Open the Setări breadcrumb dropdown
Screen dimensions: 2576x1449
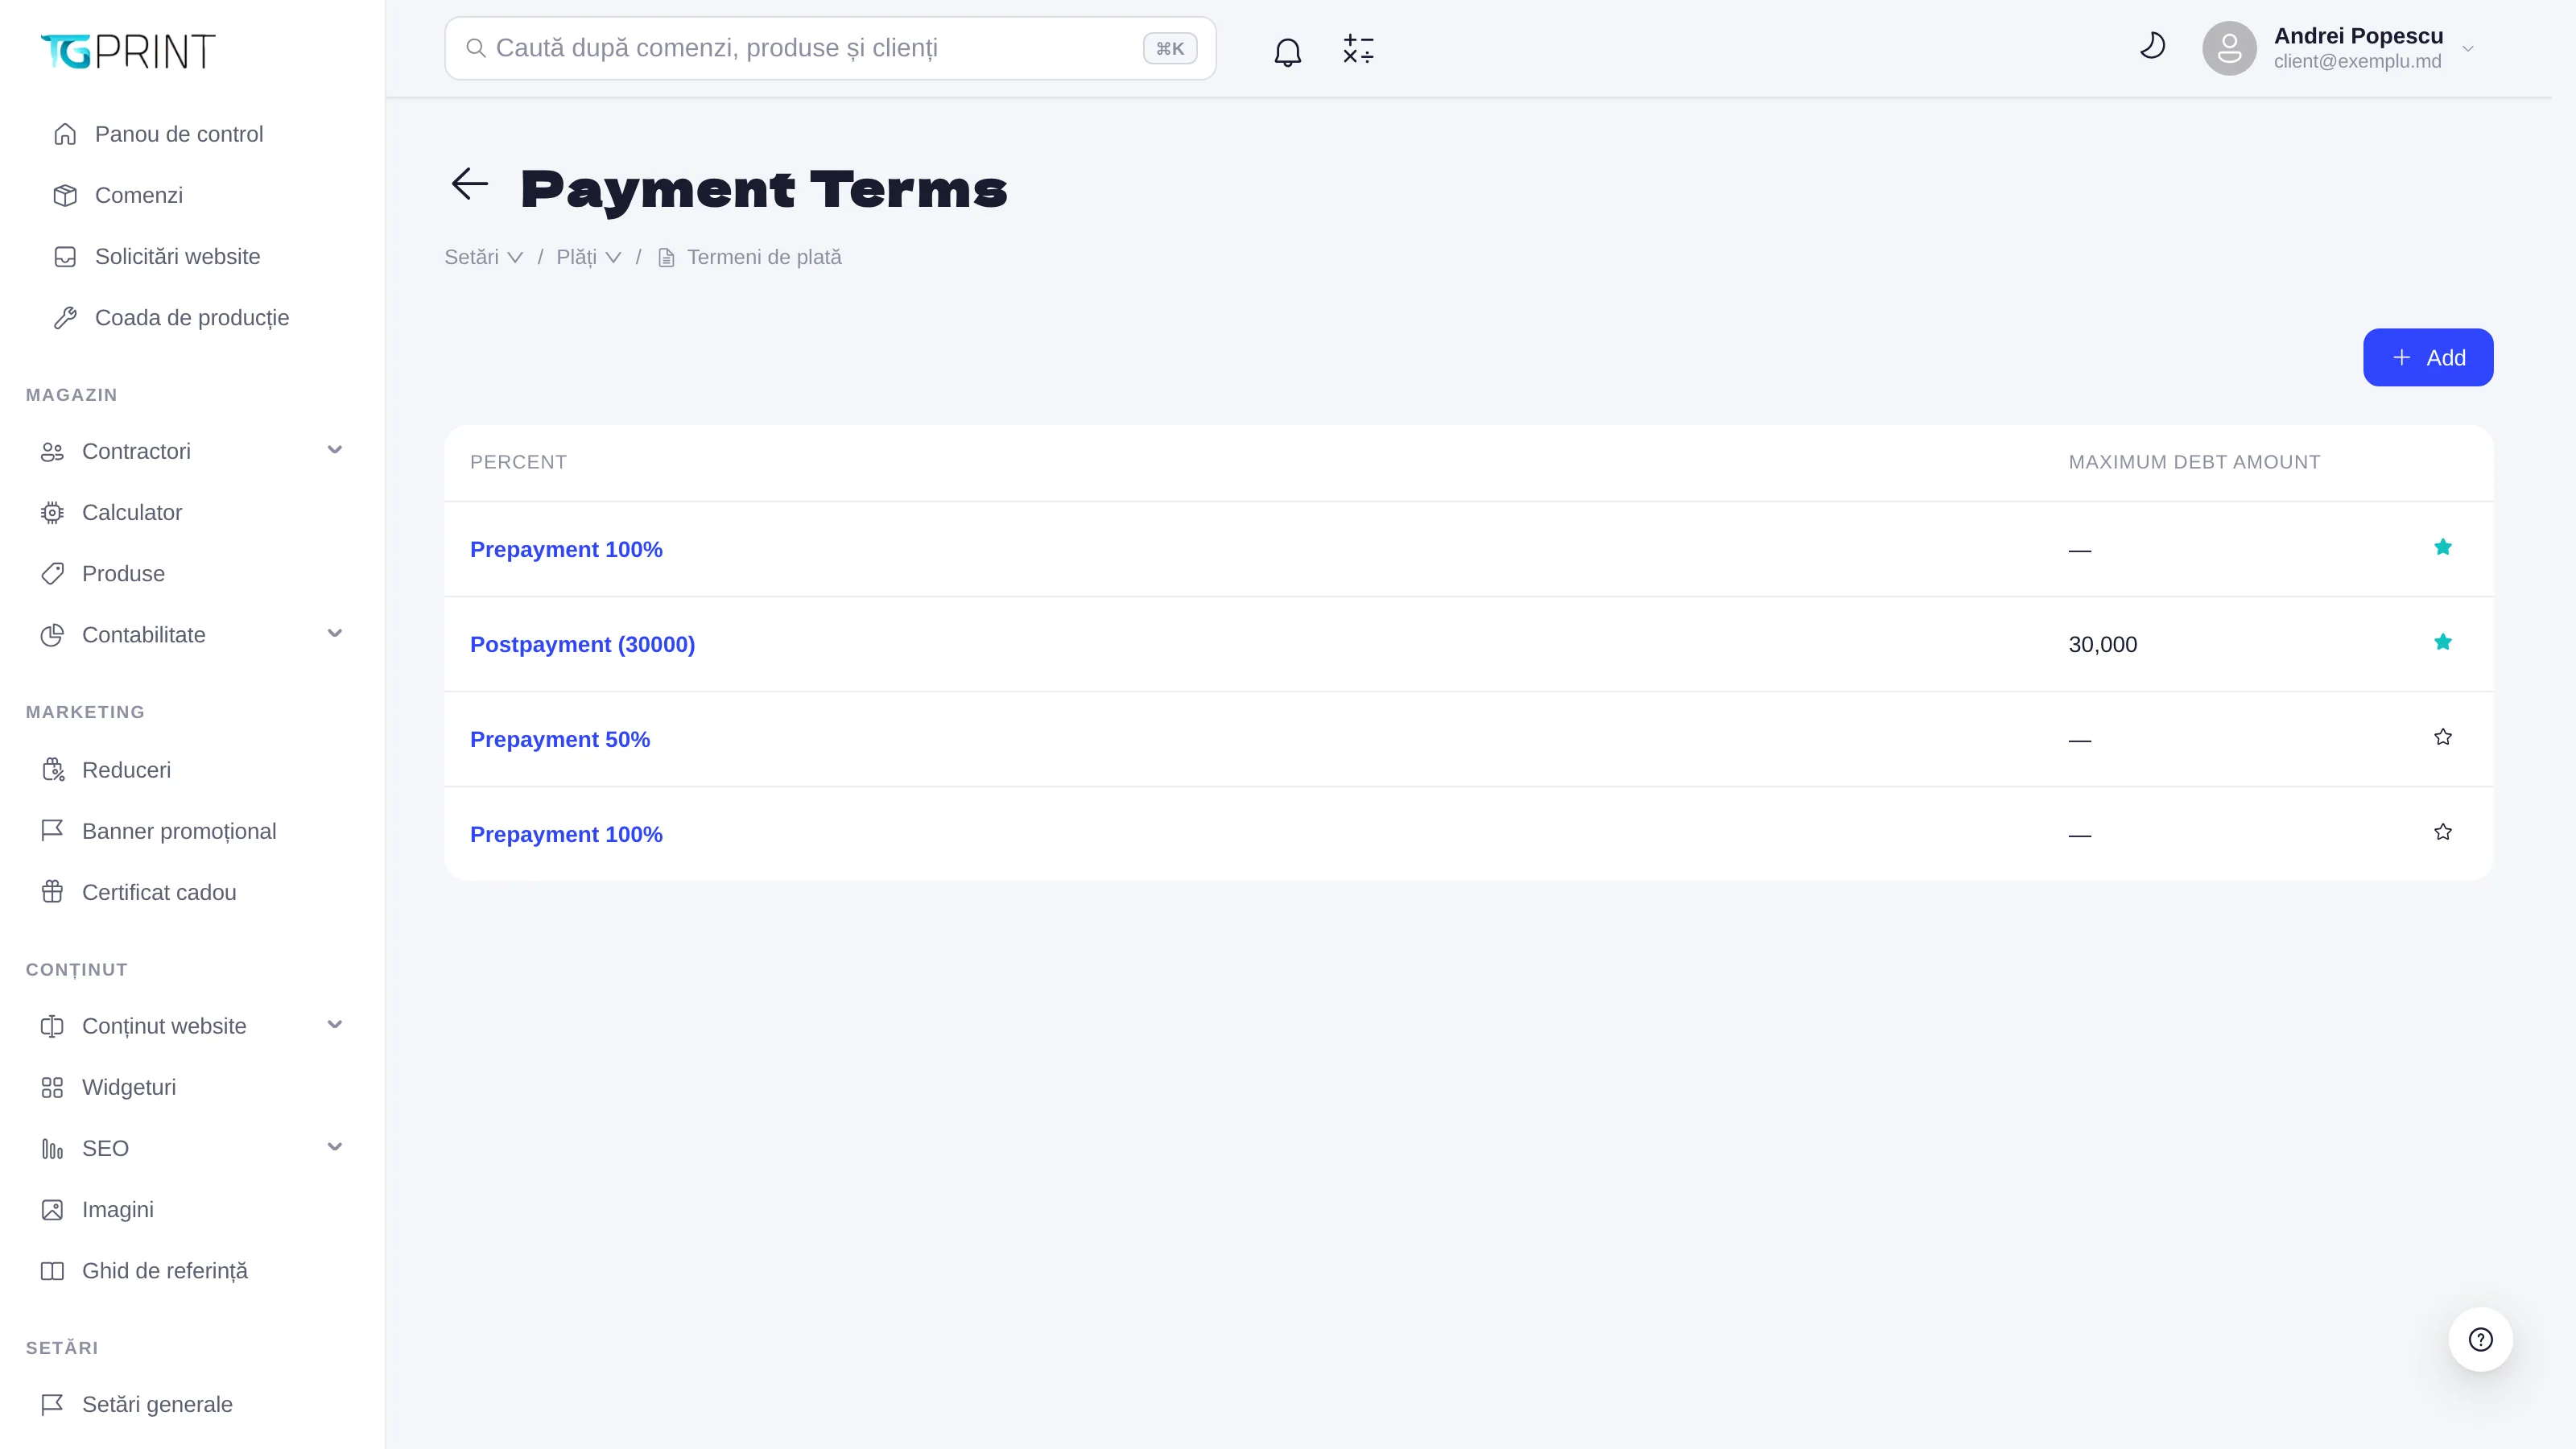(x=484, y=257)
